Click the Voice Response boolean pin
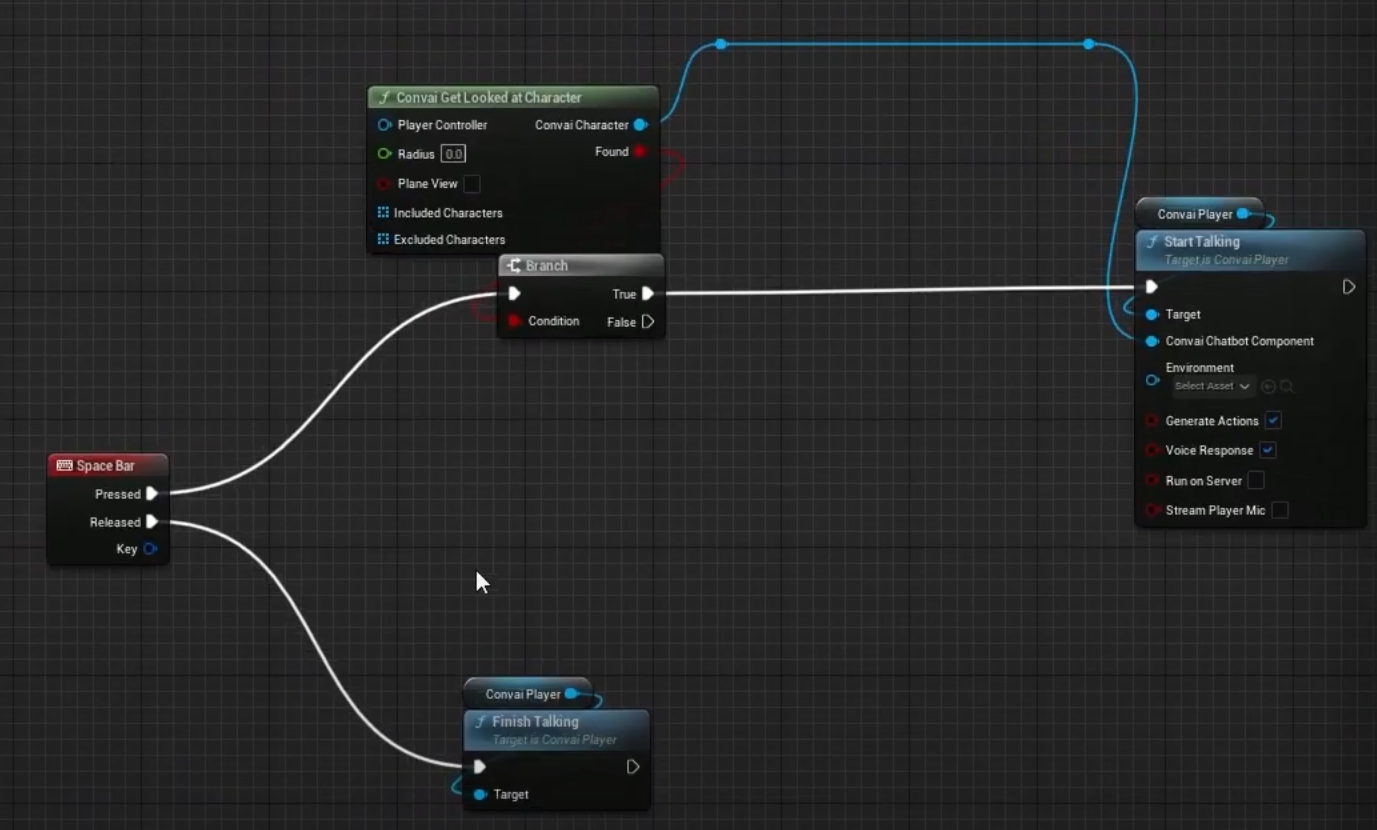 [x=1152, y=451]
